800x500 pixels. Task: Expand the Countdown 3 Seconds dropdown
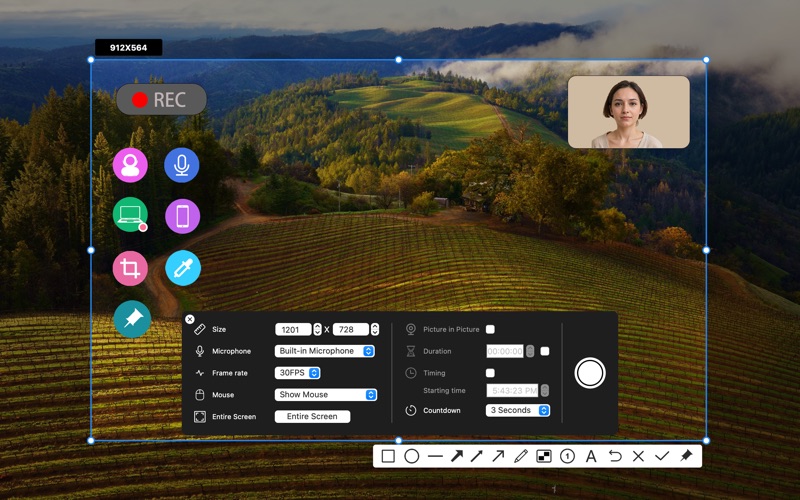click(x=518, y=410)
